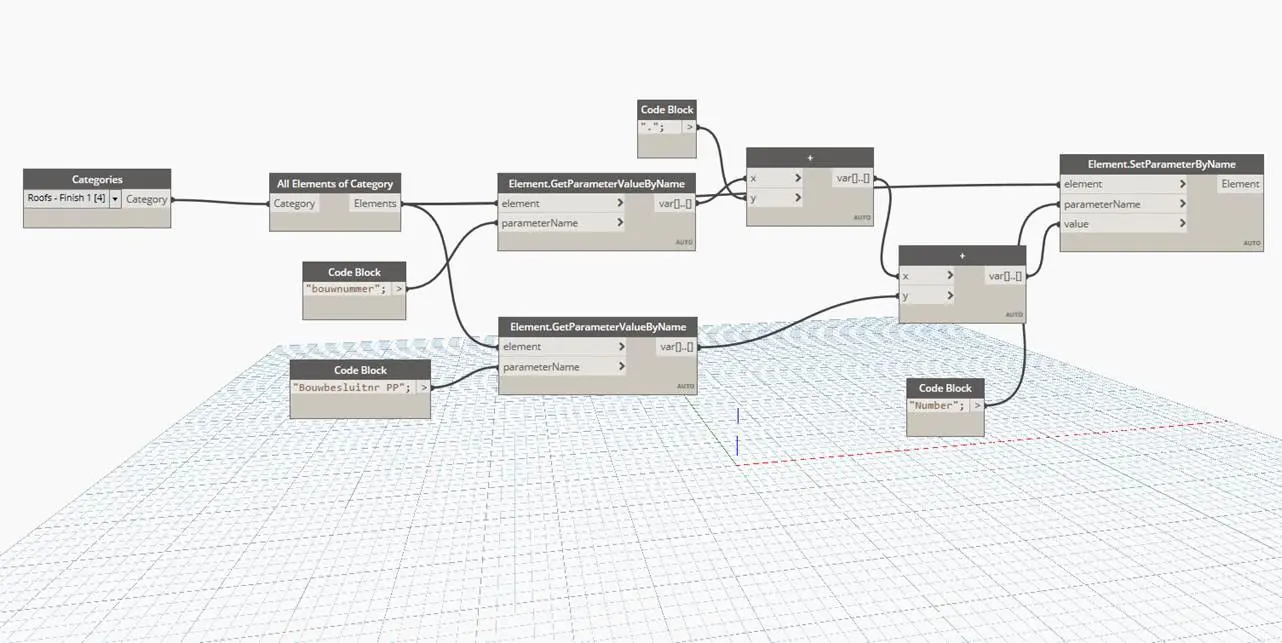
Task: Open the Roofs - Finish 1 dropdown arrow
Action: [115, 199]
